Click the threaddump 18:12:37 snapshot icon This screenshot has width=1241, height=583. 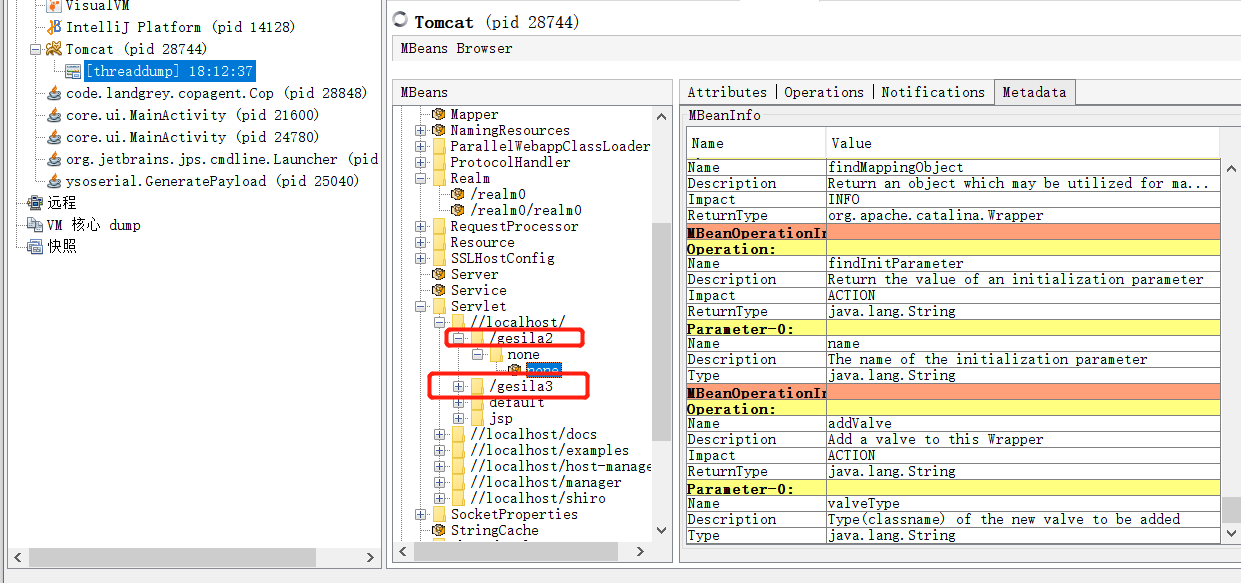click(73, 71)
